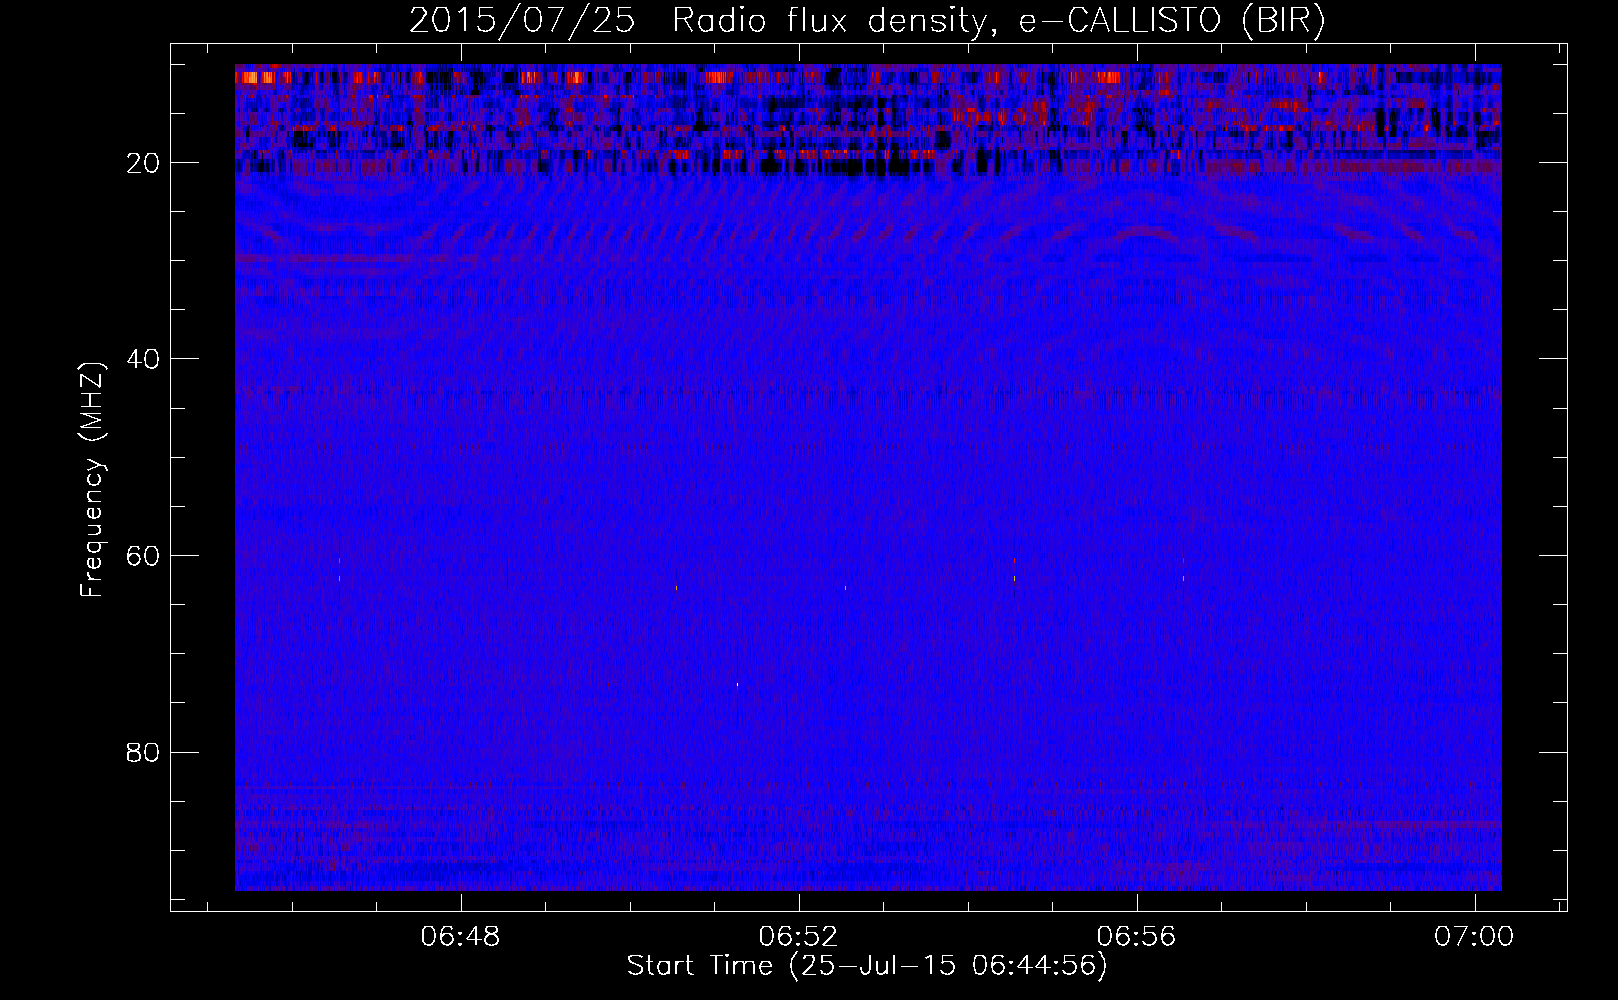Click the 06:48 time axis label

click(x=461, y=937)
